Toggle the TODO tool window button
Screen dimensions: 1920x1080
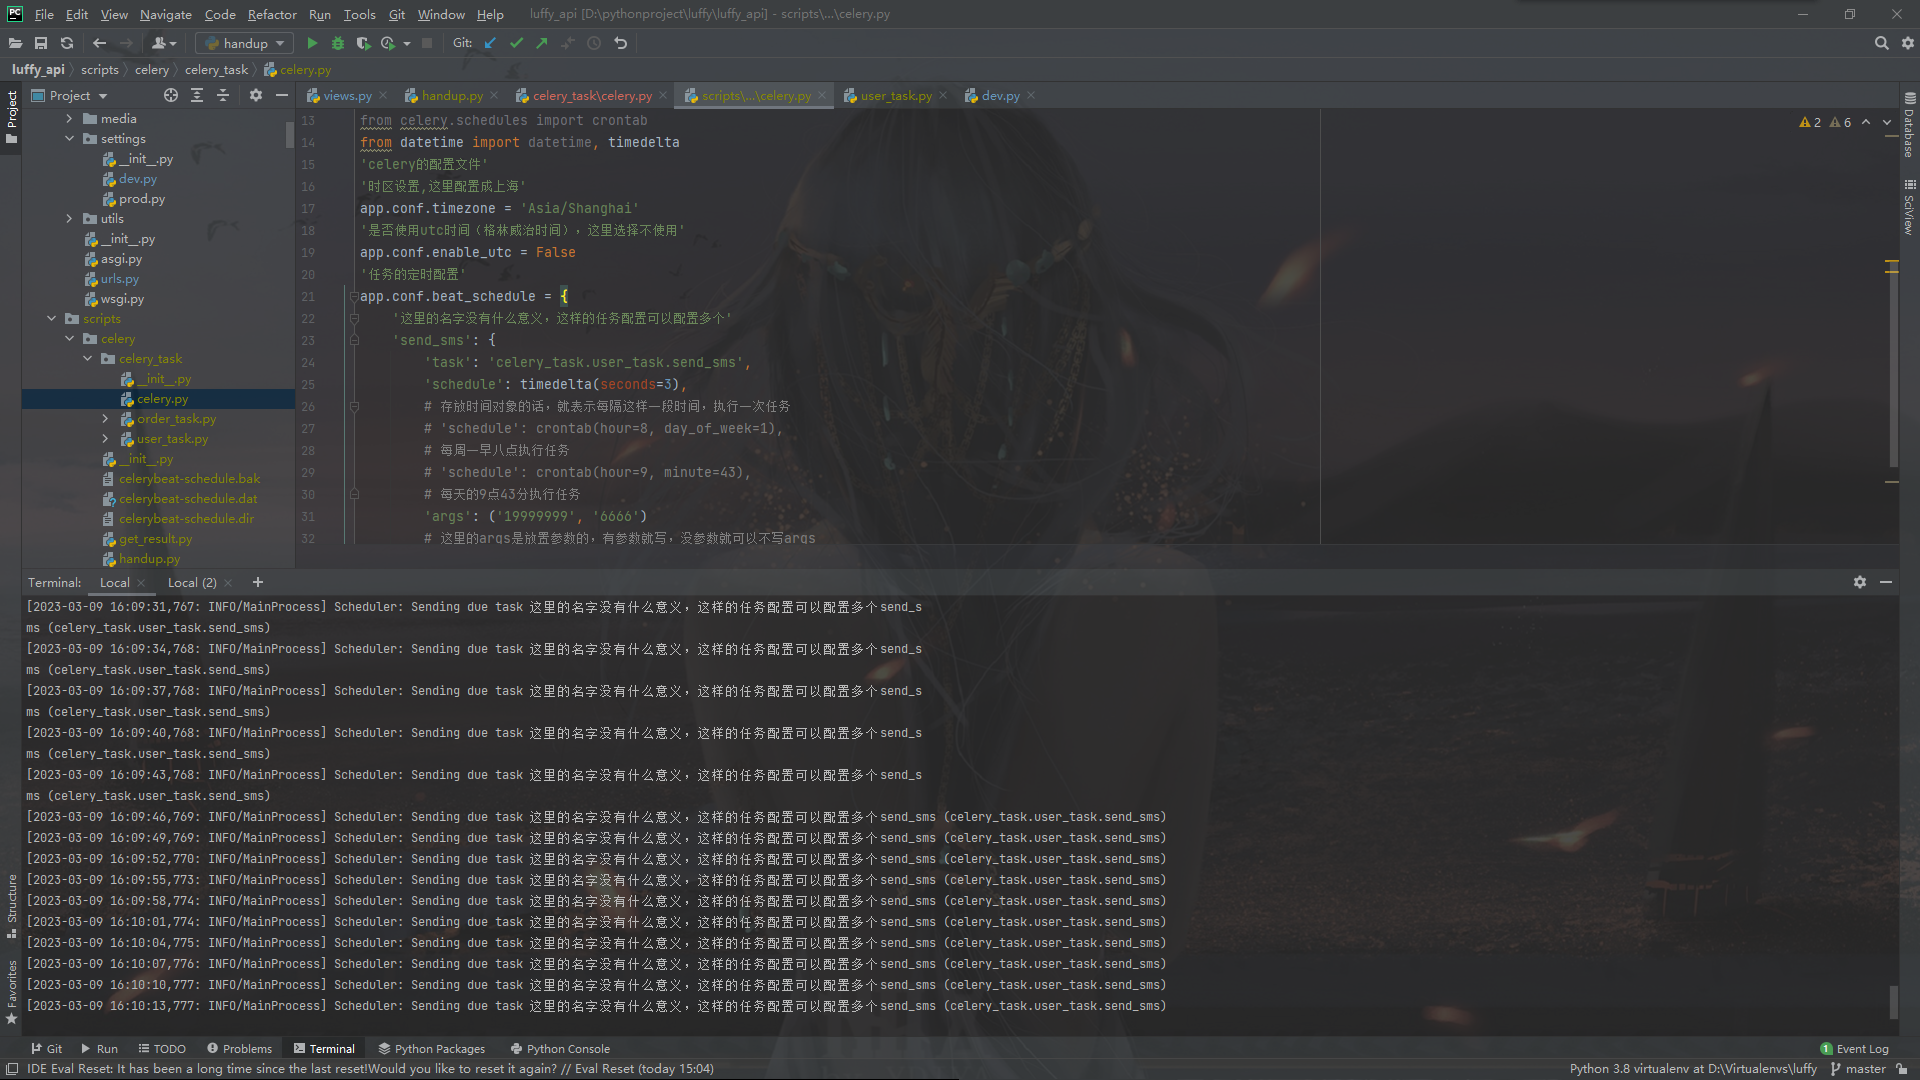point(162,1048)
